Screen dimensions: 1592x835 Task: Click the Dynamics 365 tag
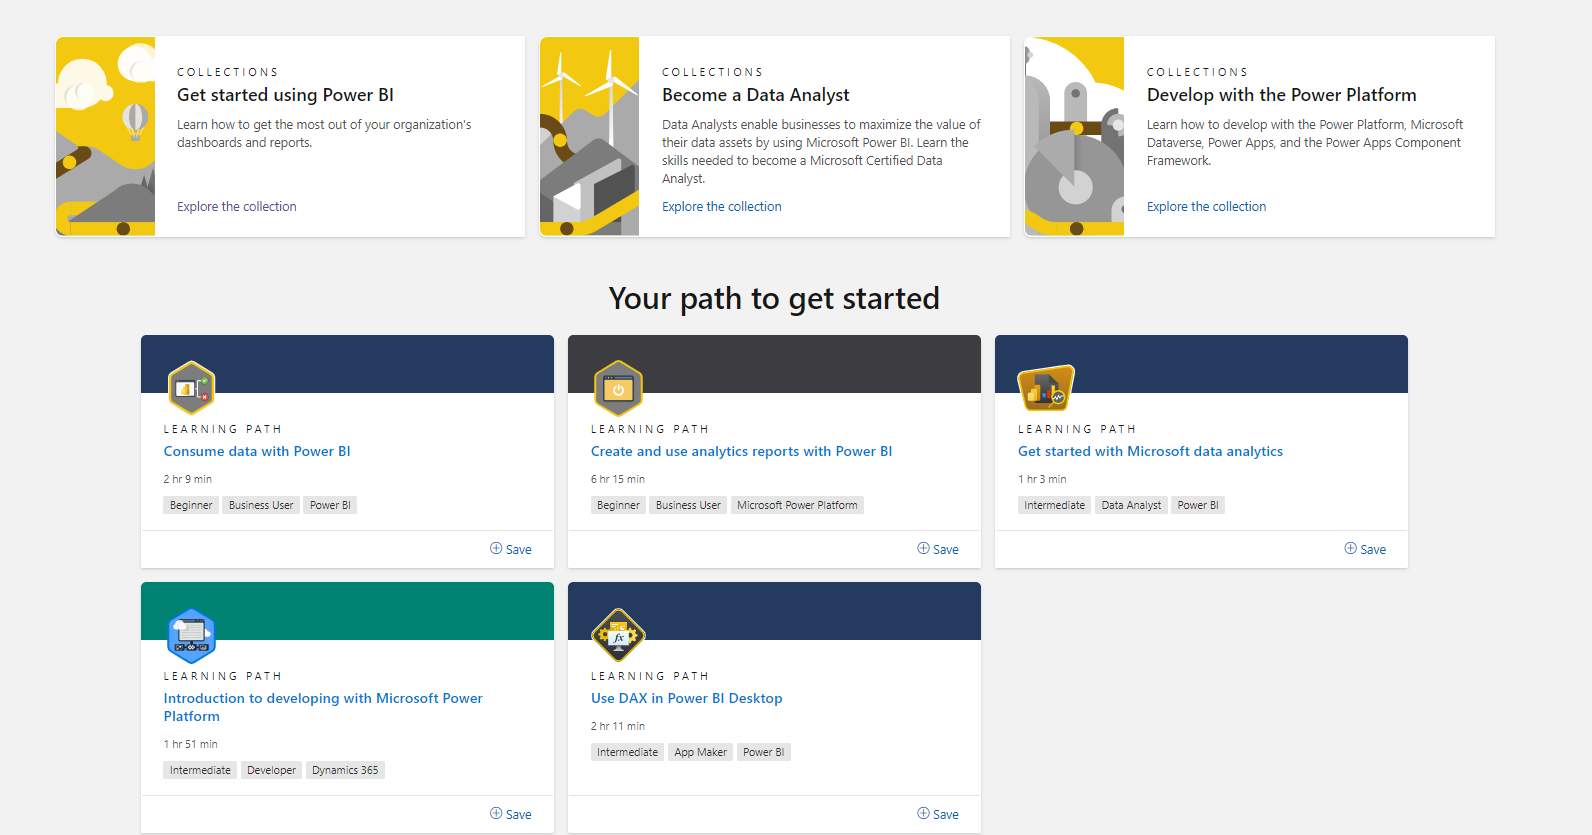pos(345,770)
